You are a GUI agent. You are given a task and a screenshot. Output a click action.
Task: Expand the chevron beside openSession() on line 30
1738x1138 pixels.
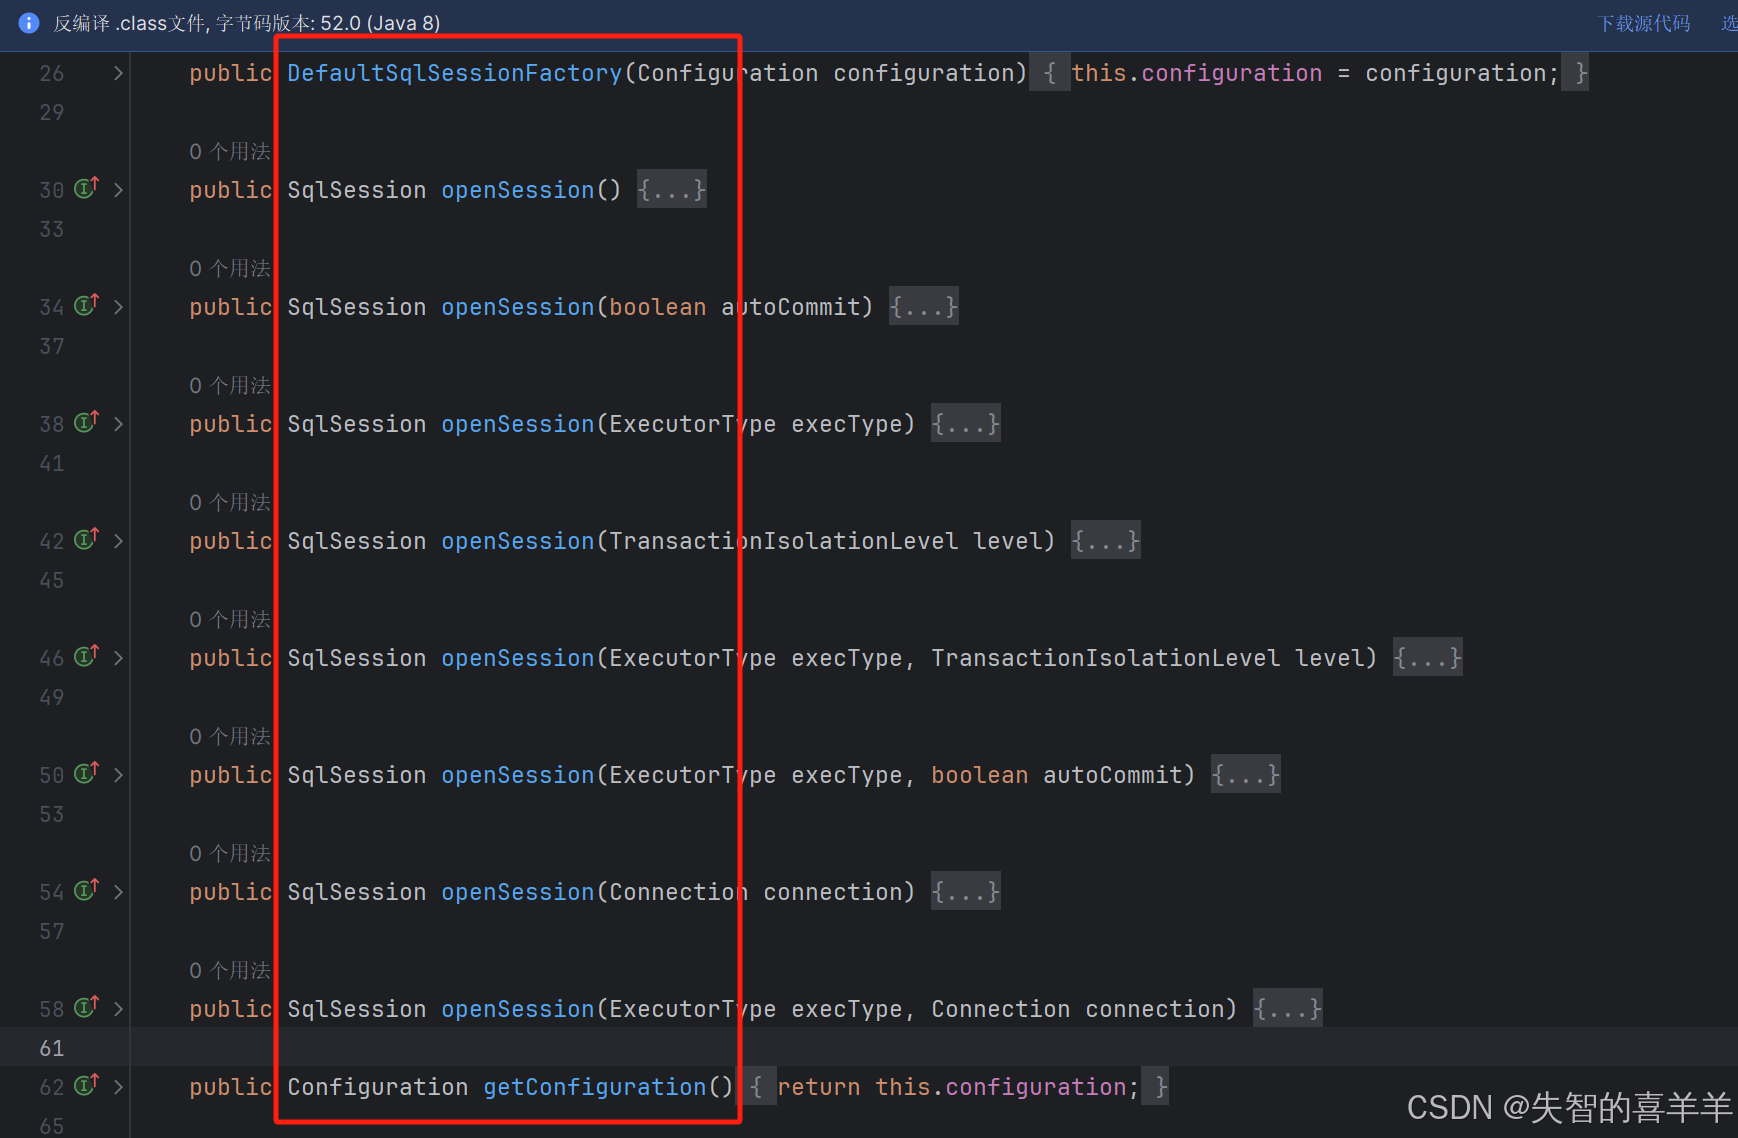[118, 188]
